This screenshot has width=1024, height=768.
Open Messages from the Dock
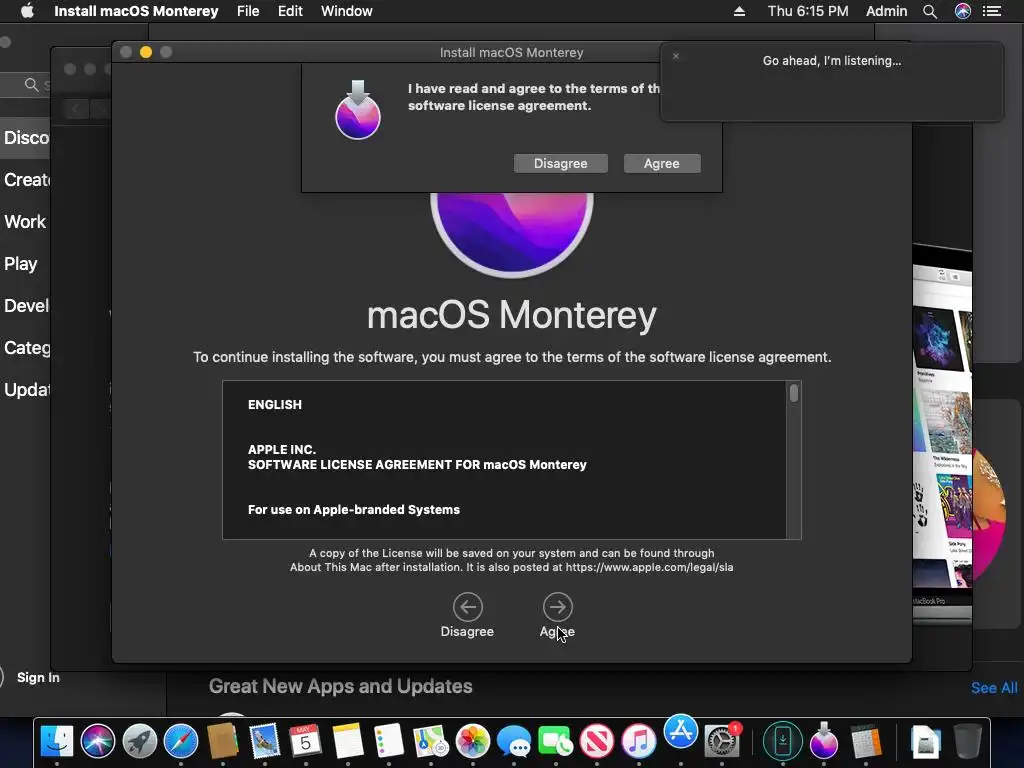(x=514, y=743)
